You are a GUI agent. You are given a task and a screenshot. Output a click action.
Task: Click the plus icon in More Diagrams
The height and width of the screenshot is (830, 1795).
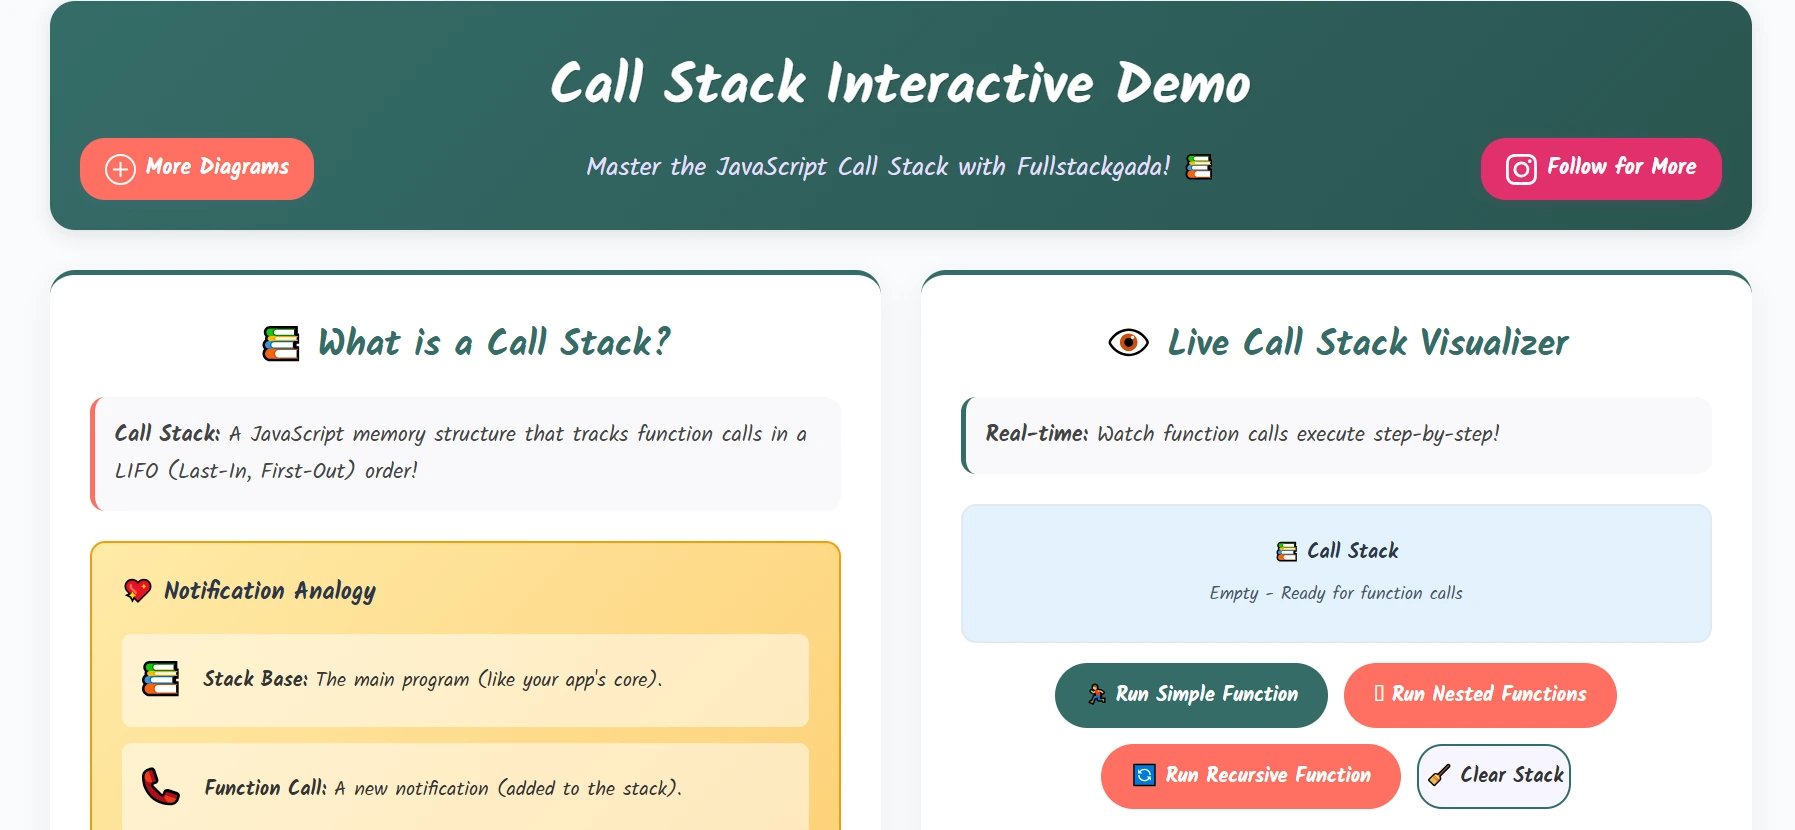pos(120,169)
